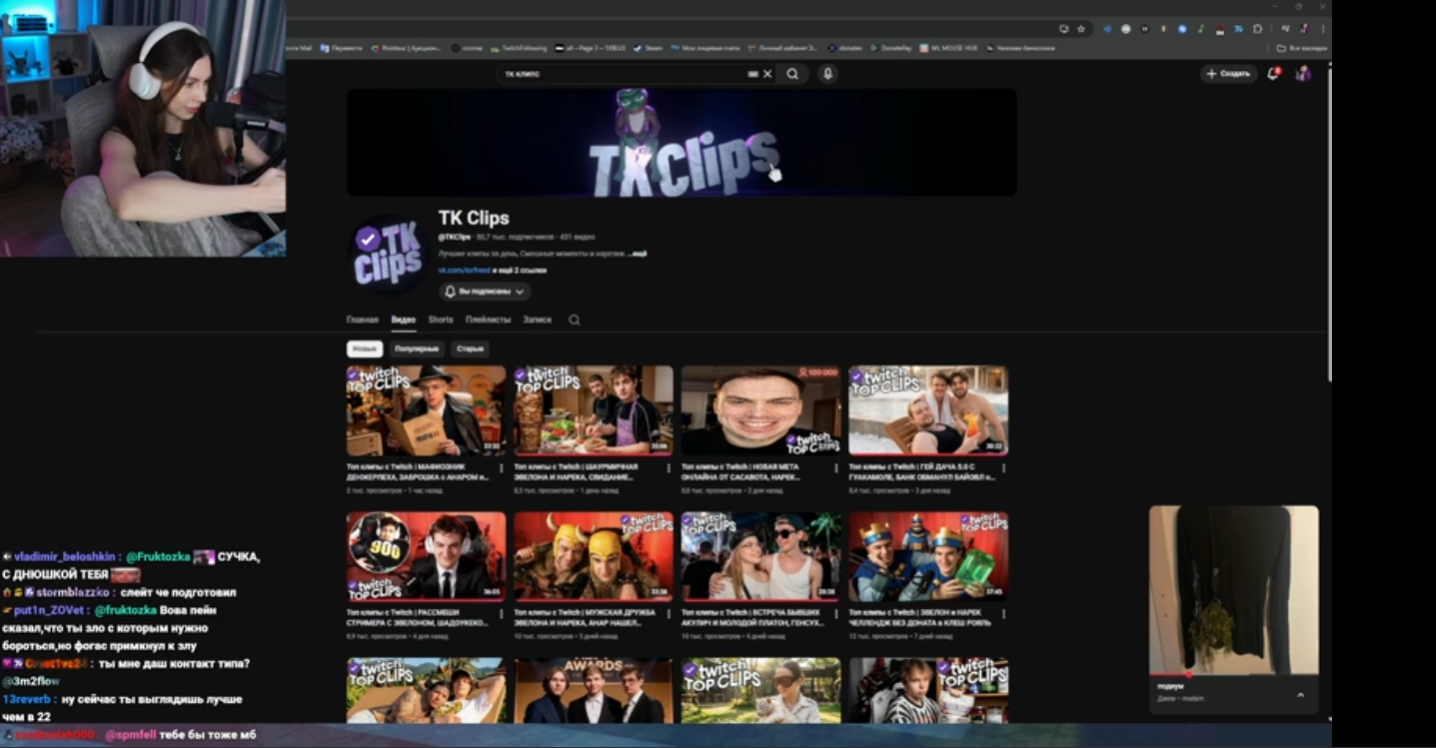Search within channel using the tab-row magnifier
This screenshot has width=1436, height=748.
(574, 320)
